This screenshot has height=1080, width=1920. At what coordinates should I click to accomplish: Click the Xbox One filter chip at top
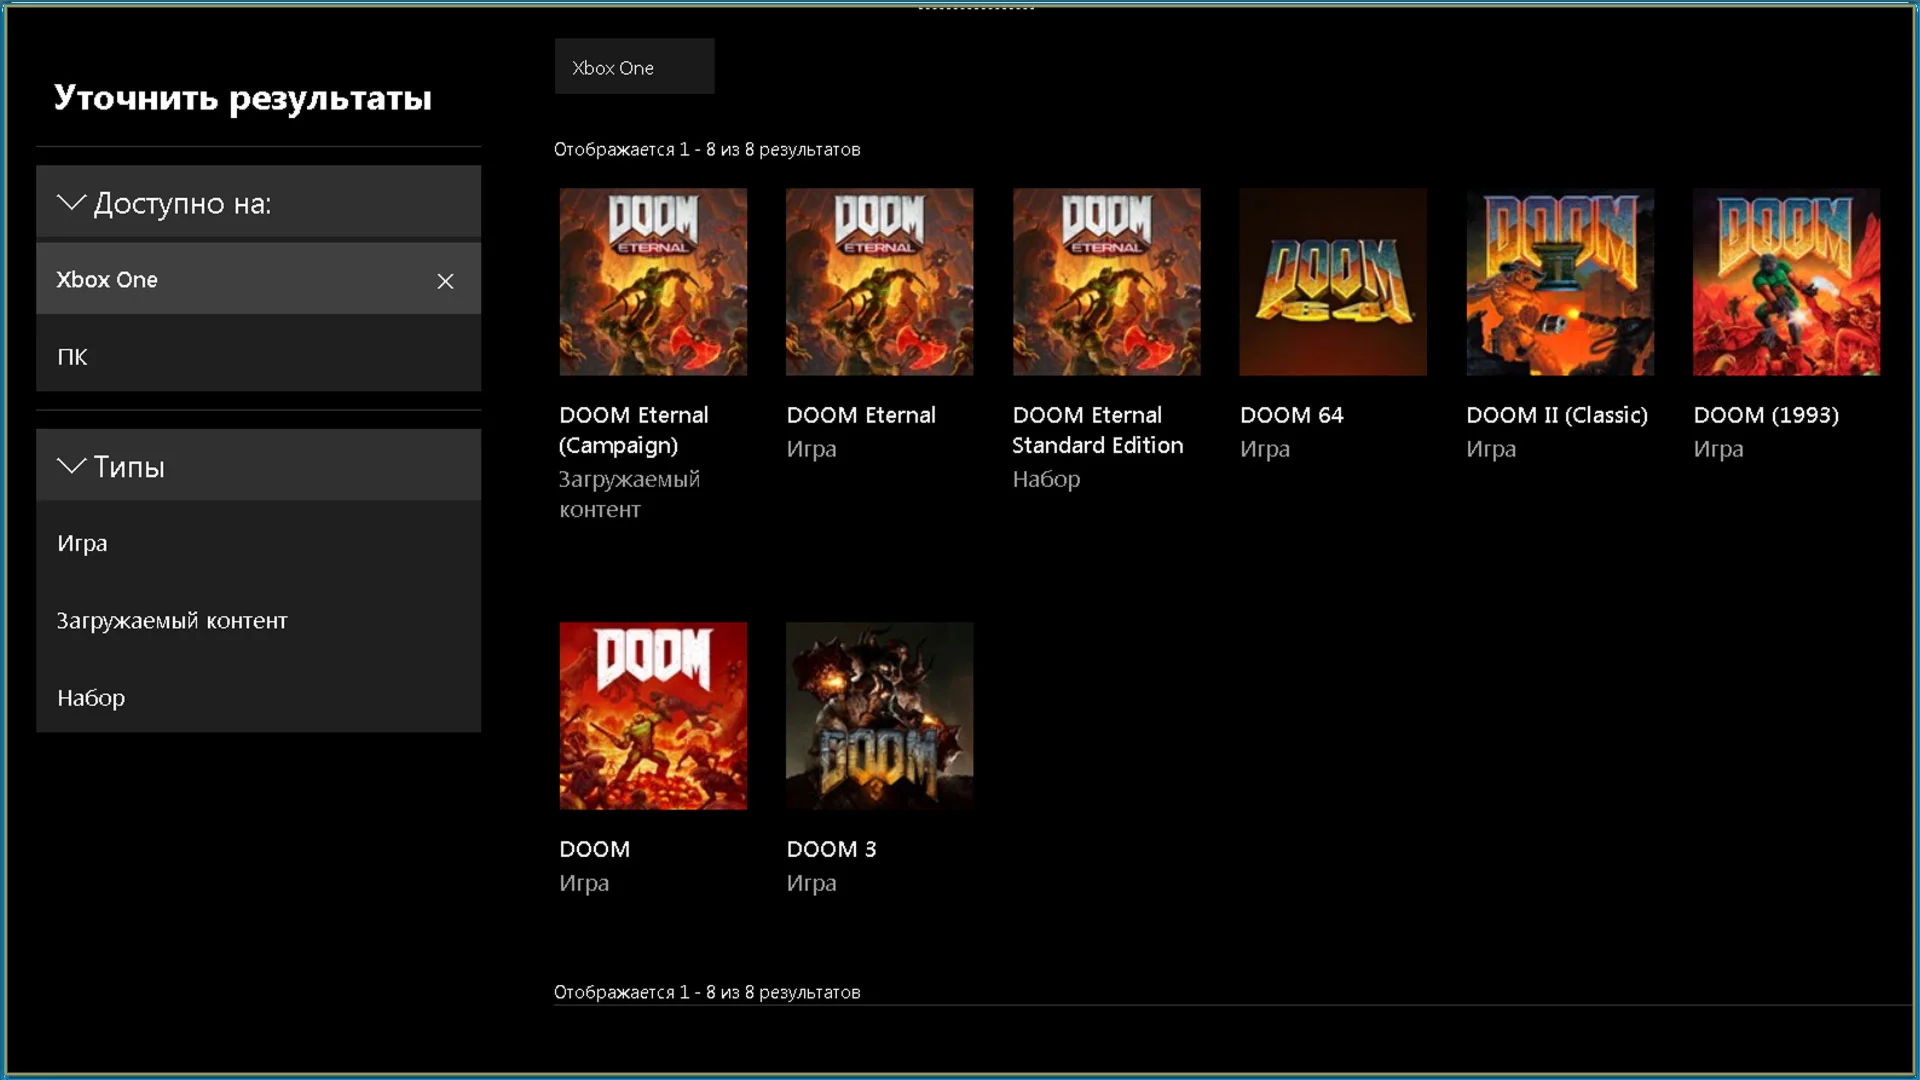tap(634, 67)
